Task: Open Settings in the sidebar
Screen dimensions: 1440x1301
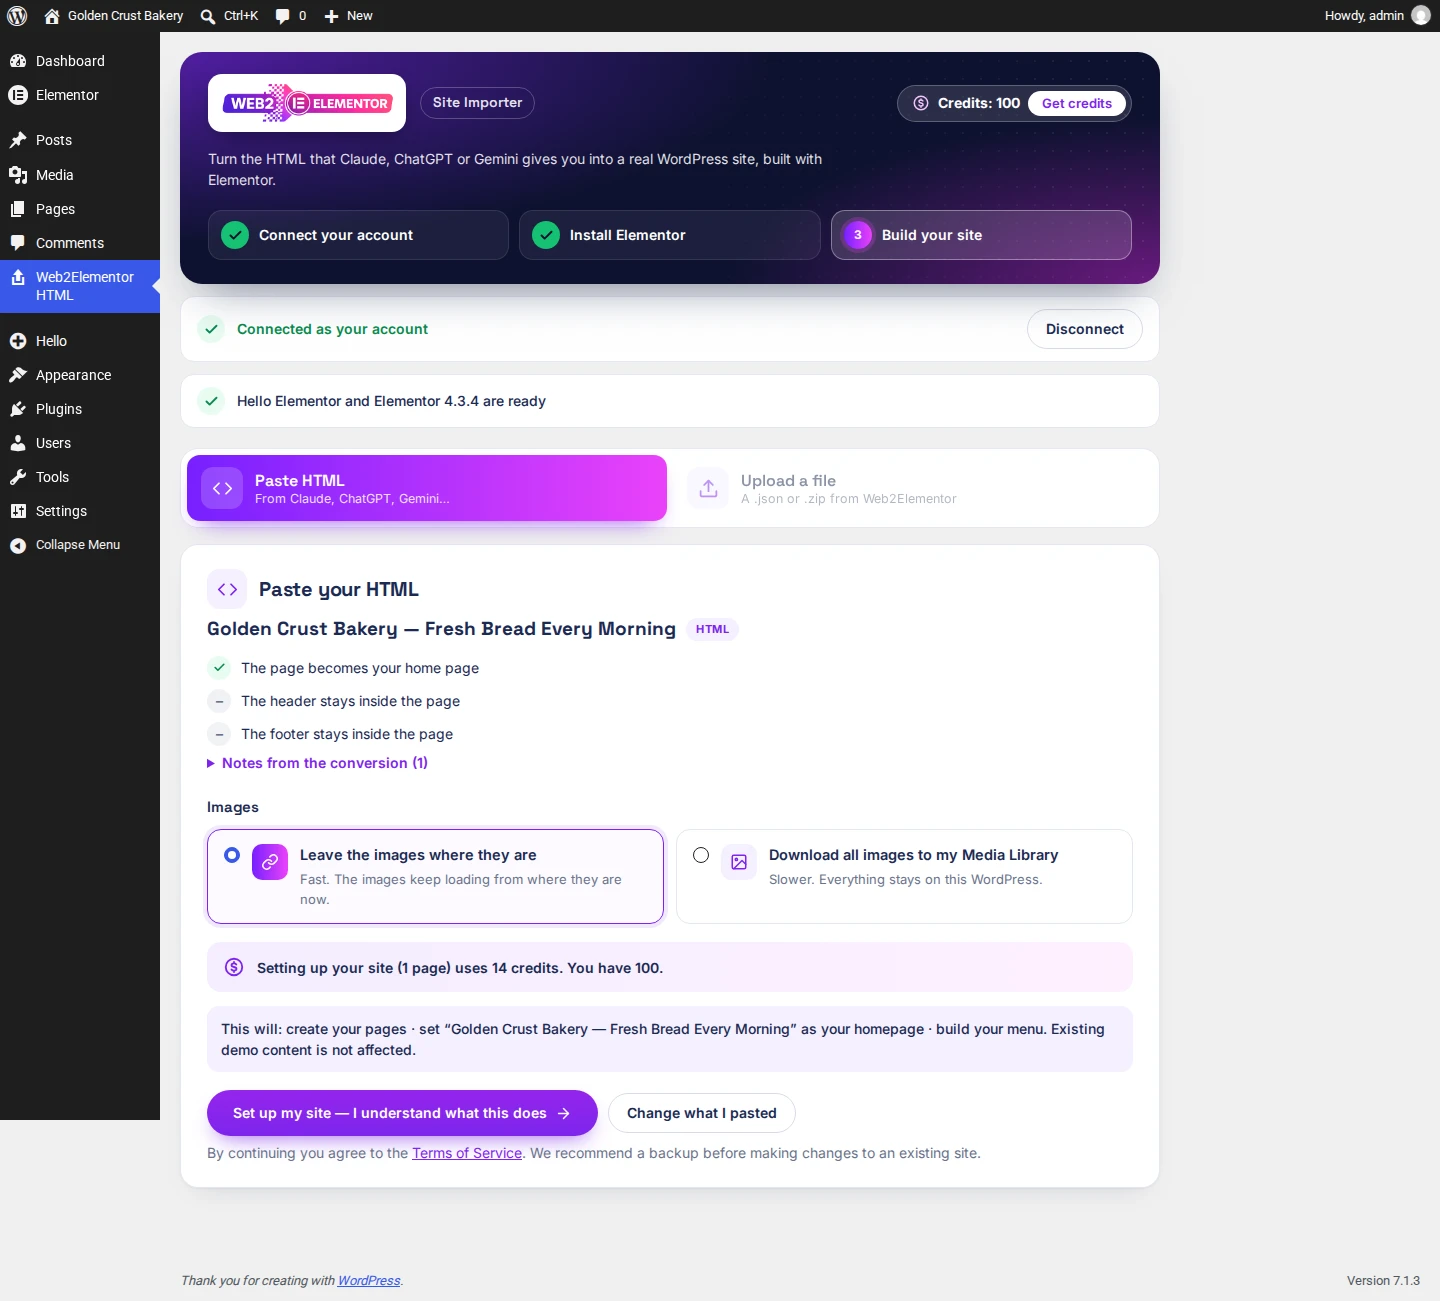Action: (80, 511)
